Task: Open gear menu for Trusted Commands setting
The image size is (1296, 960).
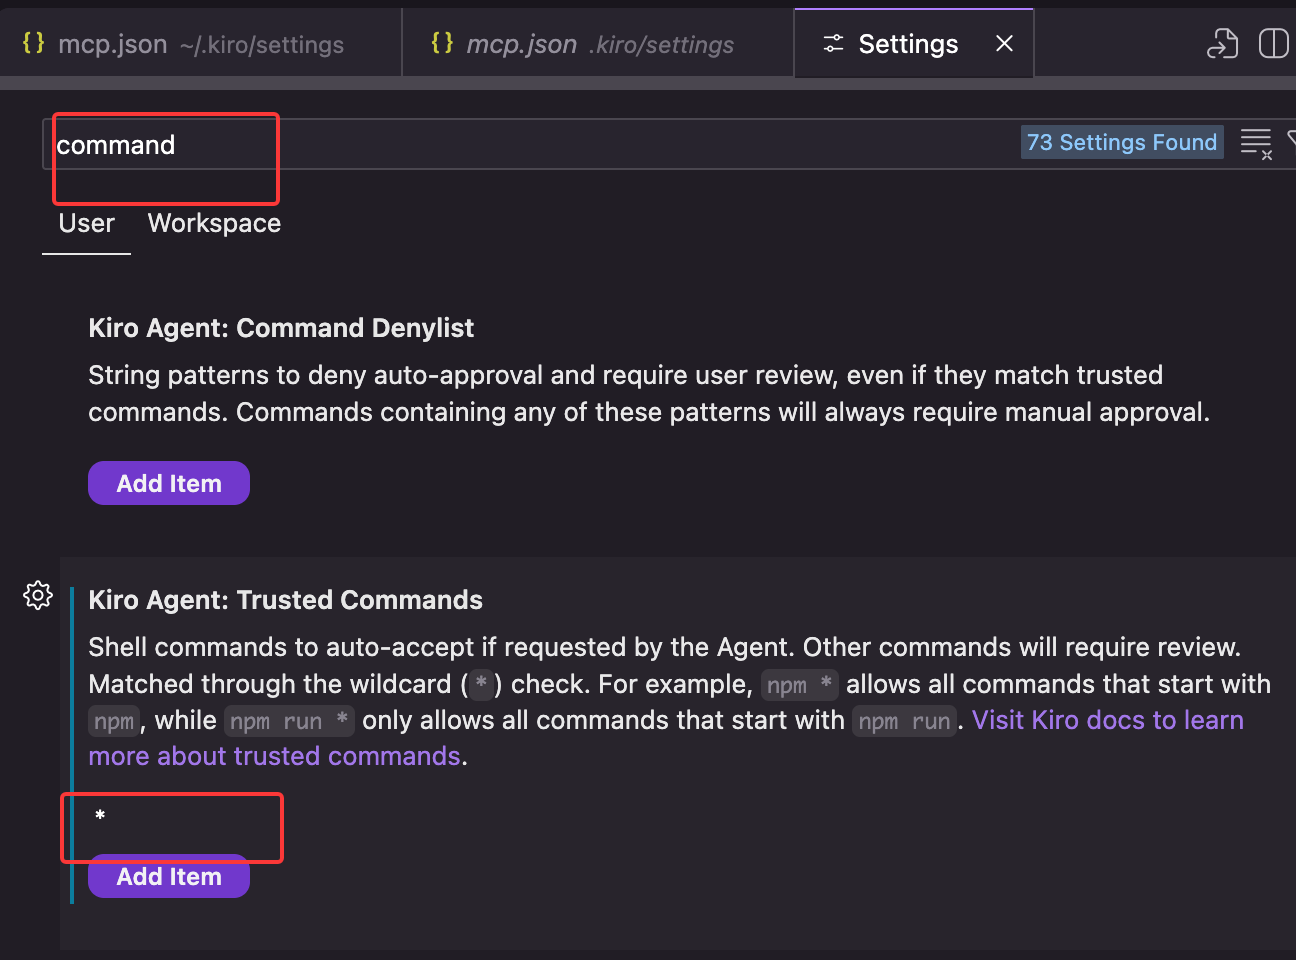Action: pos(38,595)
